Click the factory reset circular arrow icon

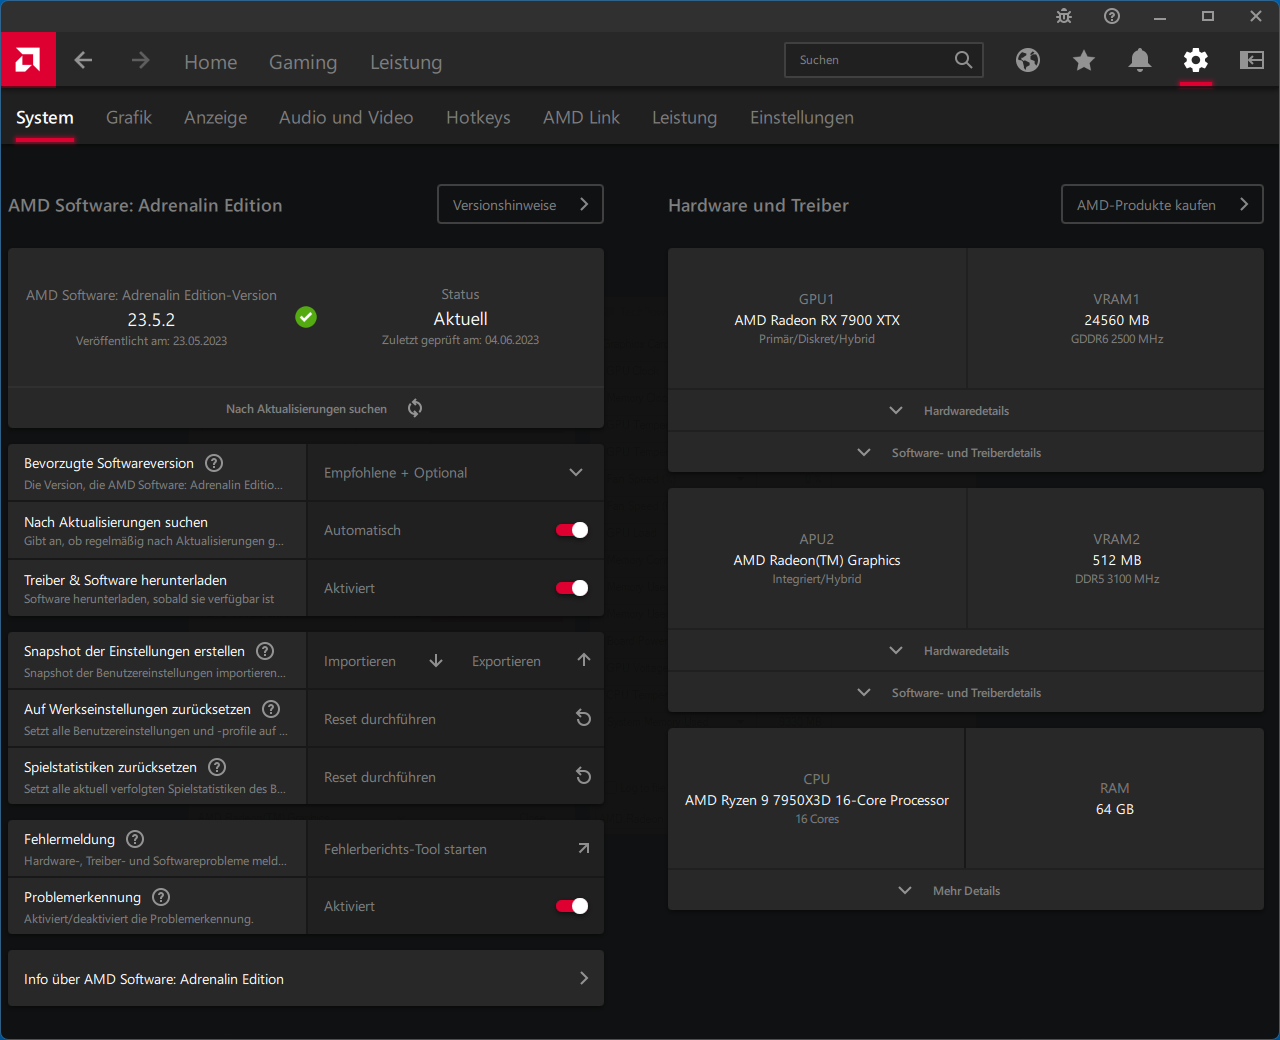(x=584, y=718)
